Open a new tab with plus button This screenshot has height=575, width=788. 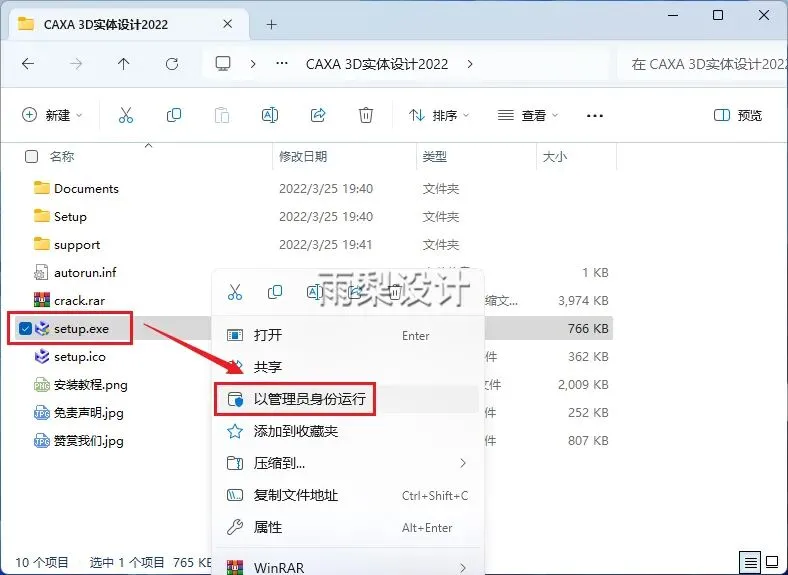point(272,24)
